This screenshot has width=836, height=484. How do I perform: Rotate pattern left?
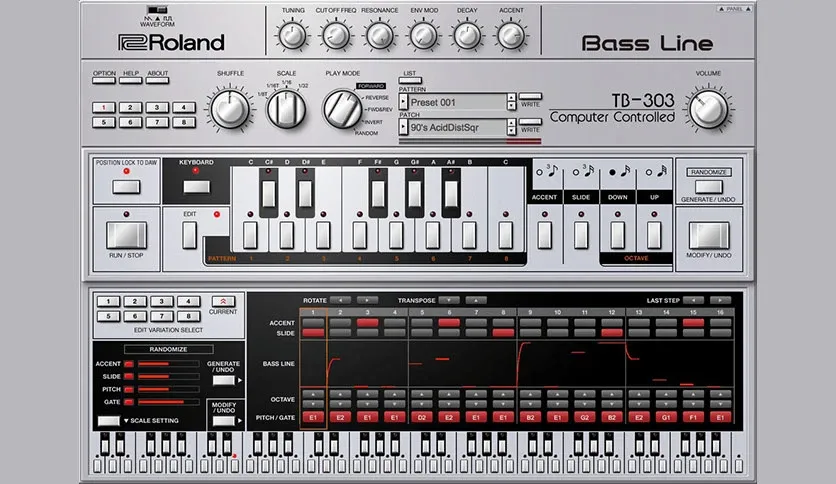[x=340, y=300]
